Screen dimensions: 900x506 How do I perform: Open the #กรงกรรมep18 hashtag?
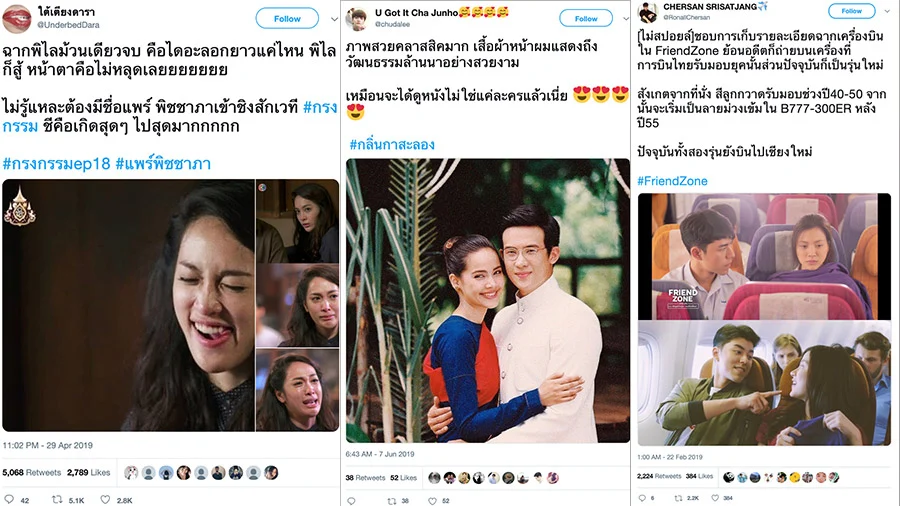click(56, 164)
